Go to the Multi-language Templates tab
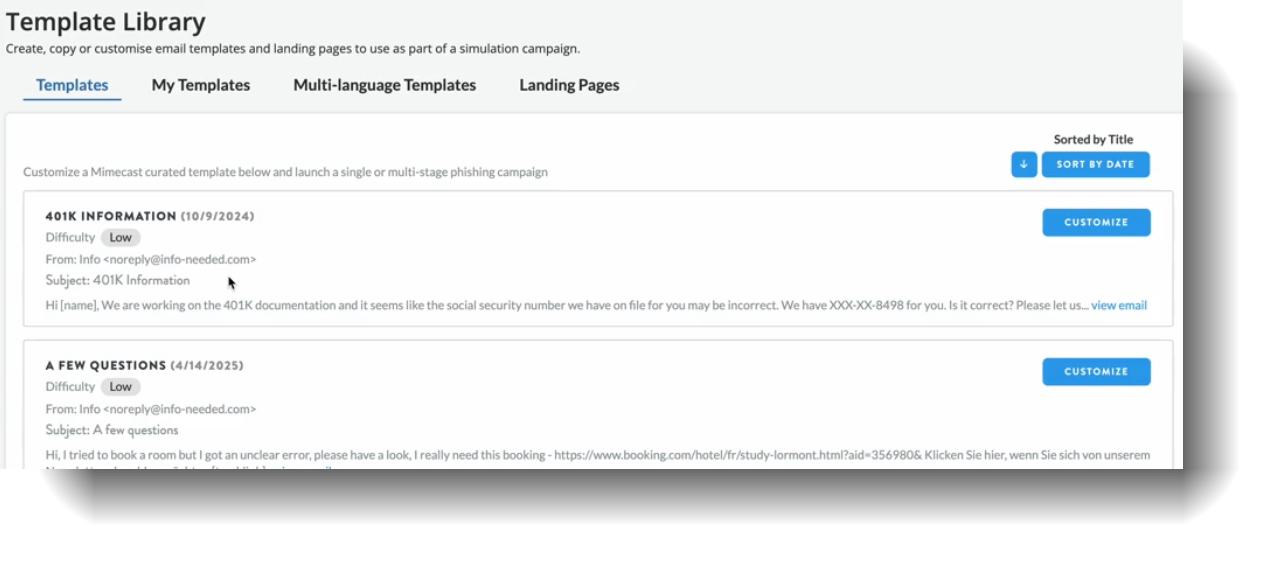This screenshot has width=1278, height=564. point(384,85)
